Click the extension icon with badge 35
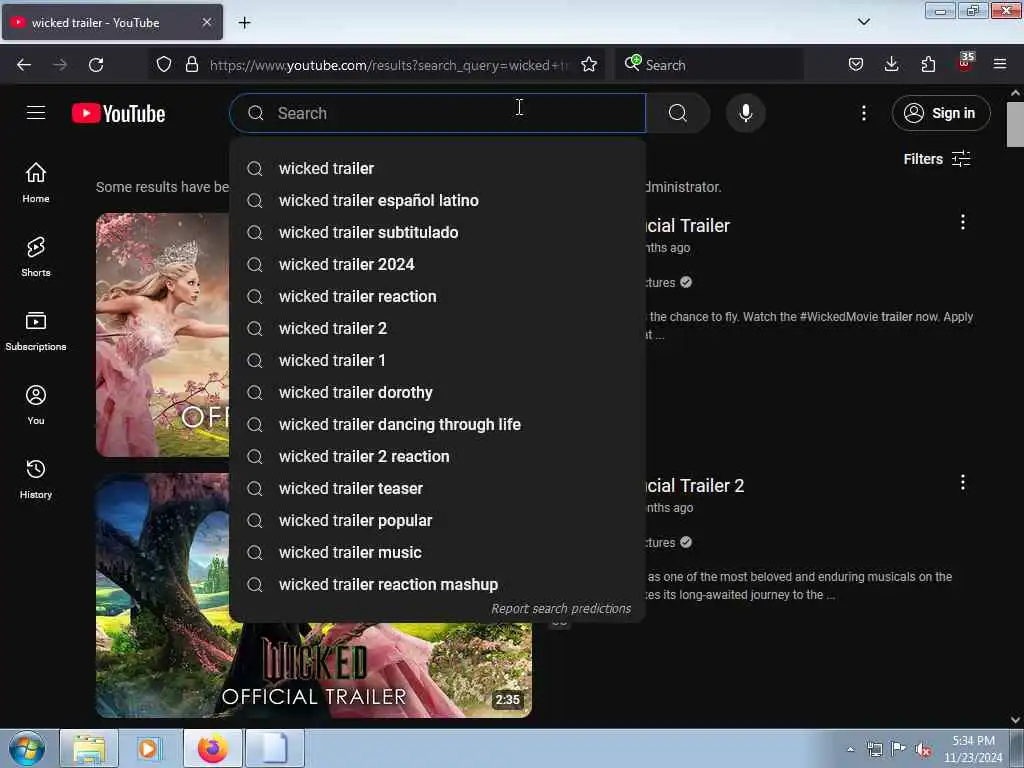Image resolution: width=1024 pixels, height=768 pixels. coord(965,63)
